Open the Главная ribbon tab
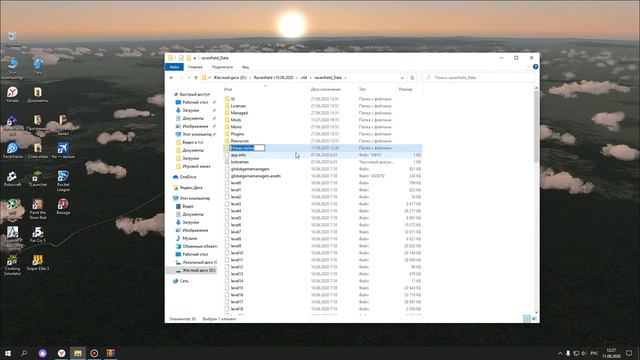The image size is (640, 360). [195, 67]
